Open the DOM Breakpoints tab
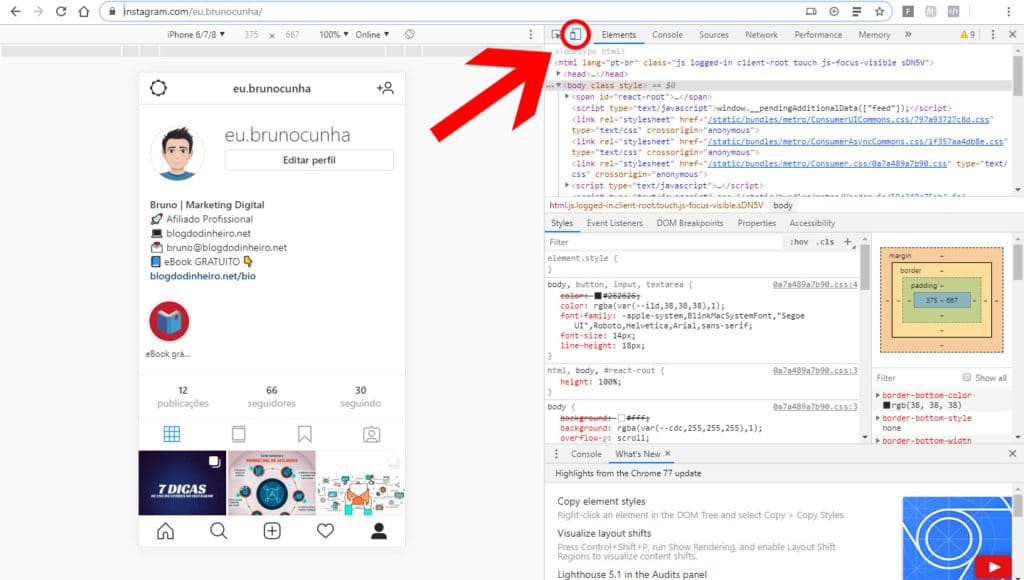1024x580 pixels. coord(690,223)
